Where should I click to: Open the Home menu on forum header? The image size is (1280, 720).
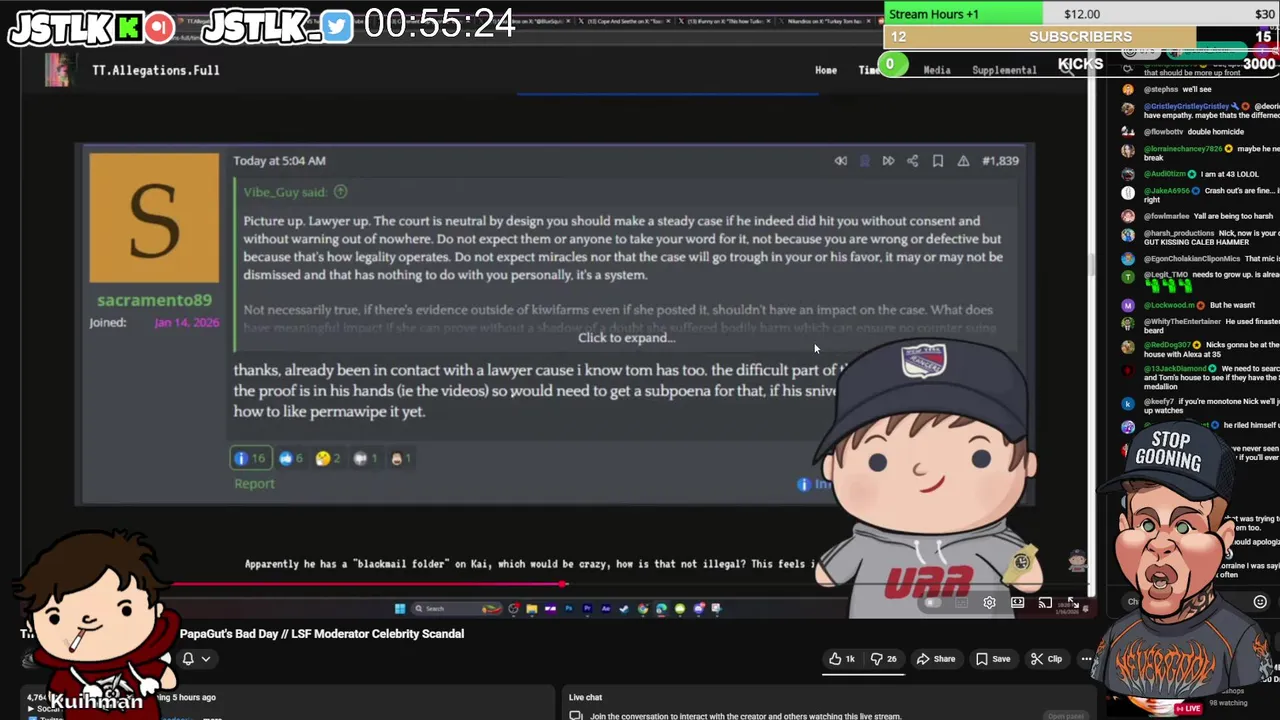(x=826, y=70)
